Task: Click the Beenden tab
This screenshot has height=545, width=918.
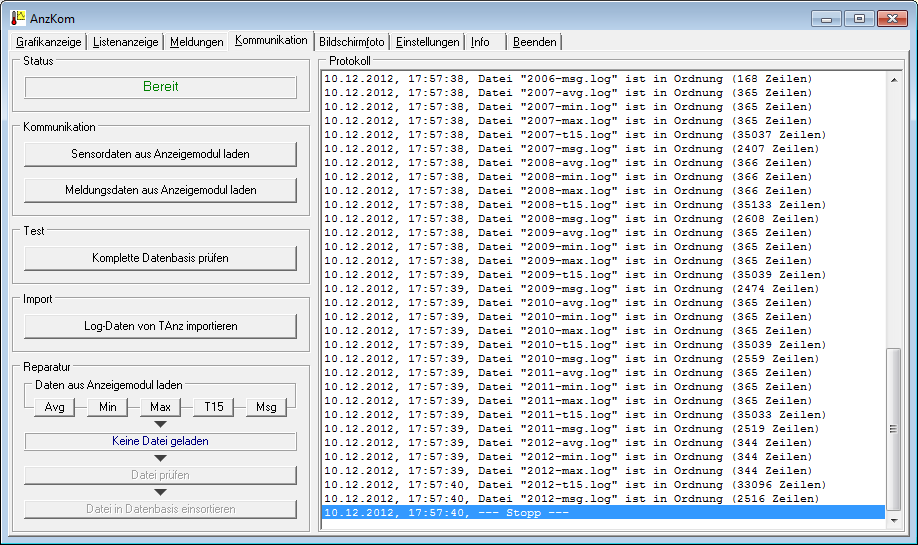Action: pyautogui.click(x=535, y=42)
